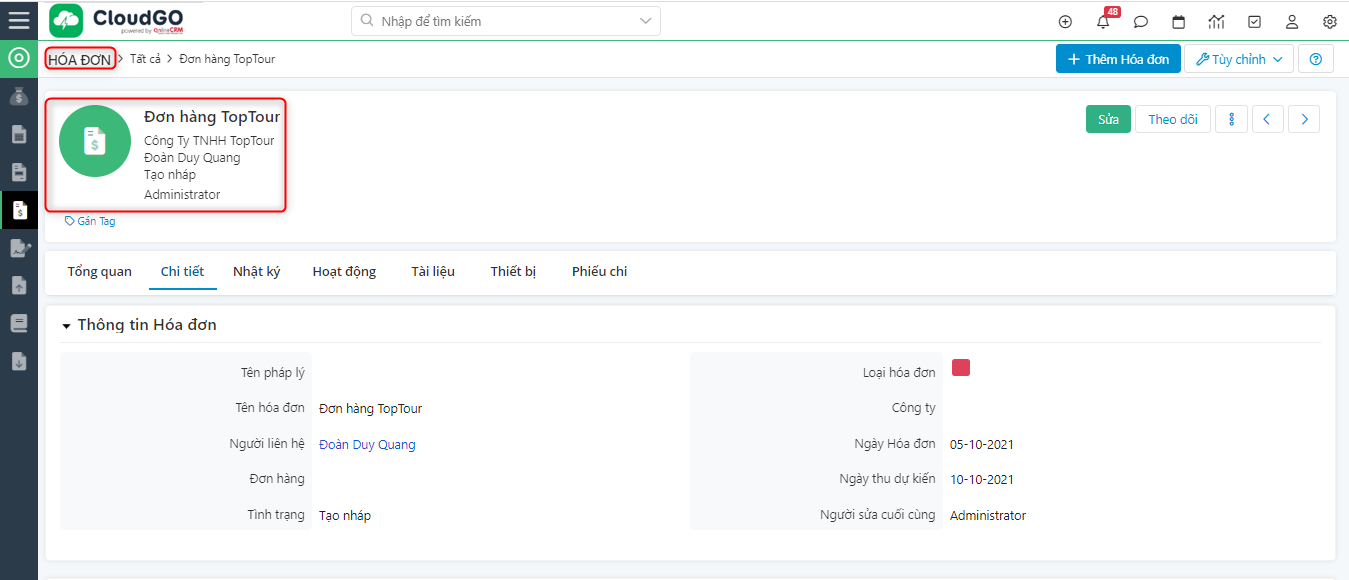This screenshot has width=1349, height=580.
Task: Collapse the Thông tin Hóa đơn section
Action: pos(66,326)
